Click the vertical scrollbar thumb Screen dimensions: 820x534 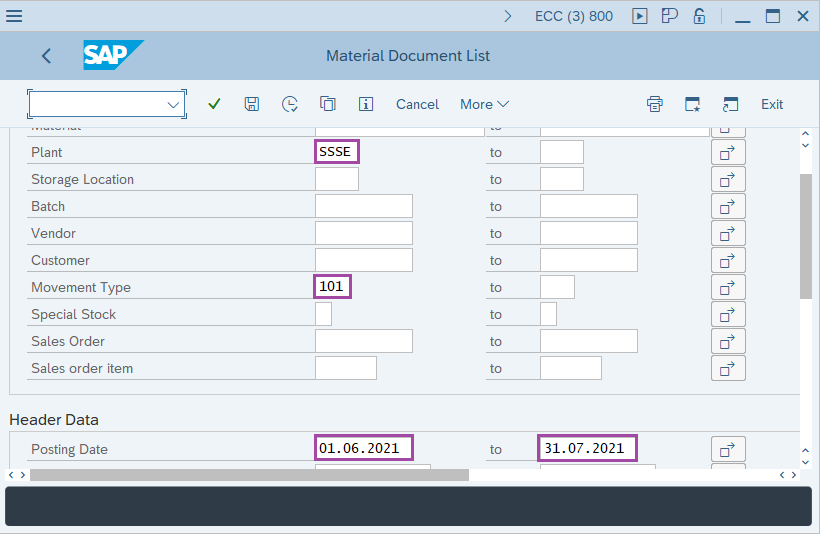pyautogui.click(x=805, y=236)
